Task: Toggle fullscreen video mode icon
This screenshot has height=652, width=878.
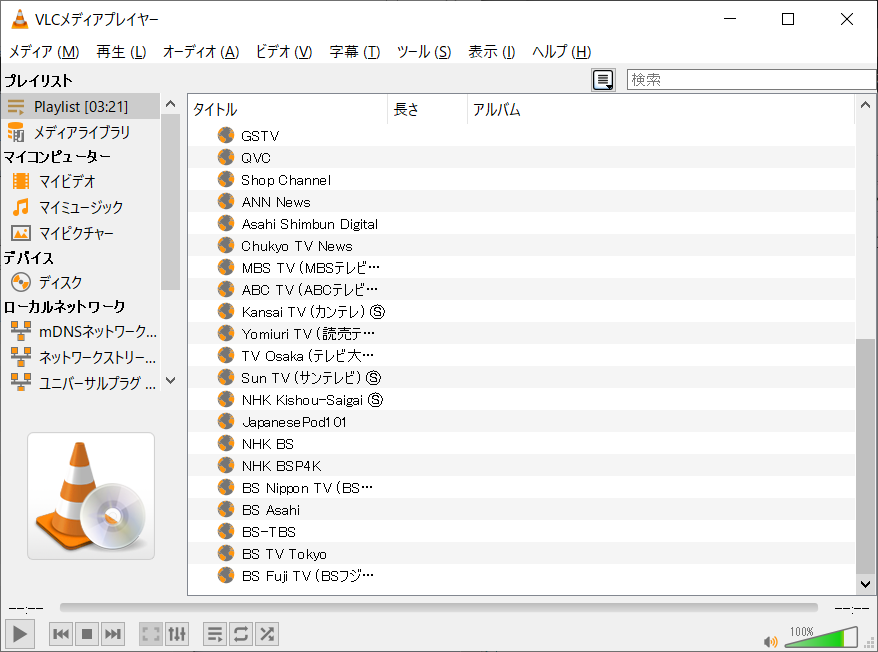Action: click(151, 634)
